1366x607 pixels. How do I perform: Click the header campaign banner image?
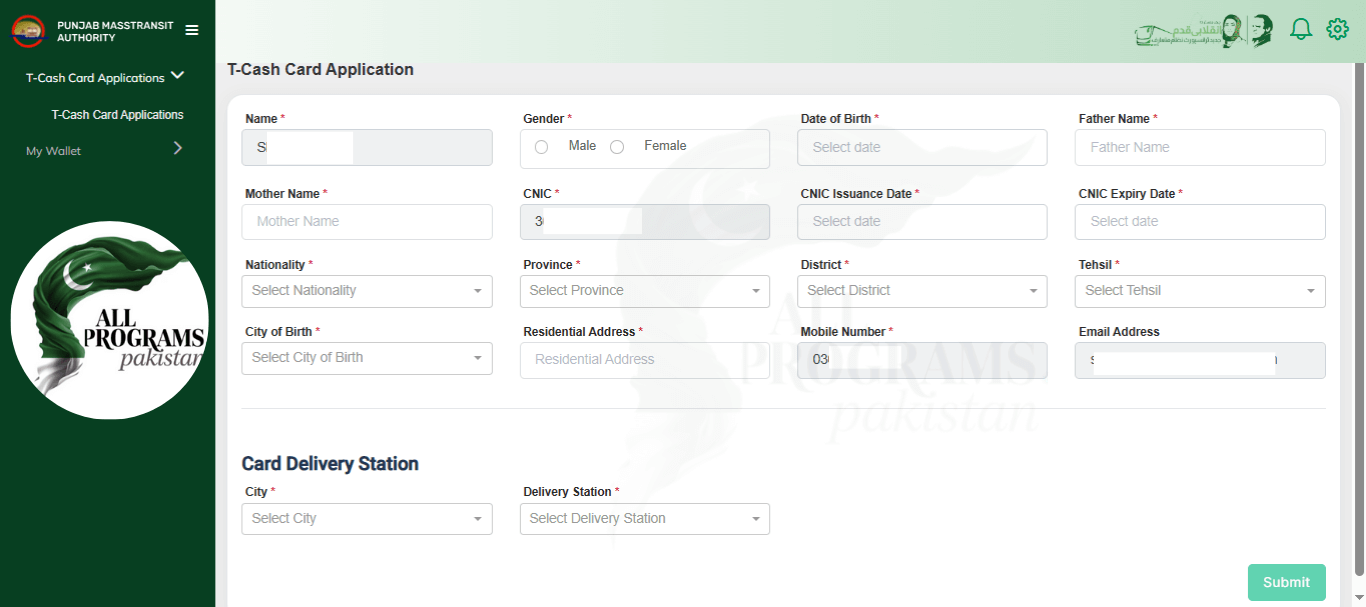(1204, 31)
